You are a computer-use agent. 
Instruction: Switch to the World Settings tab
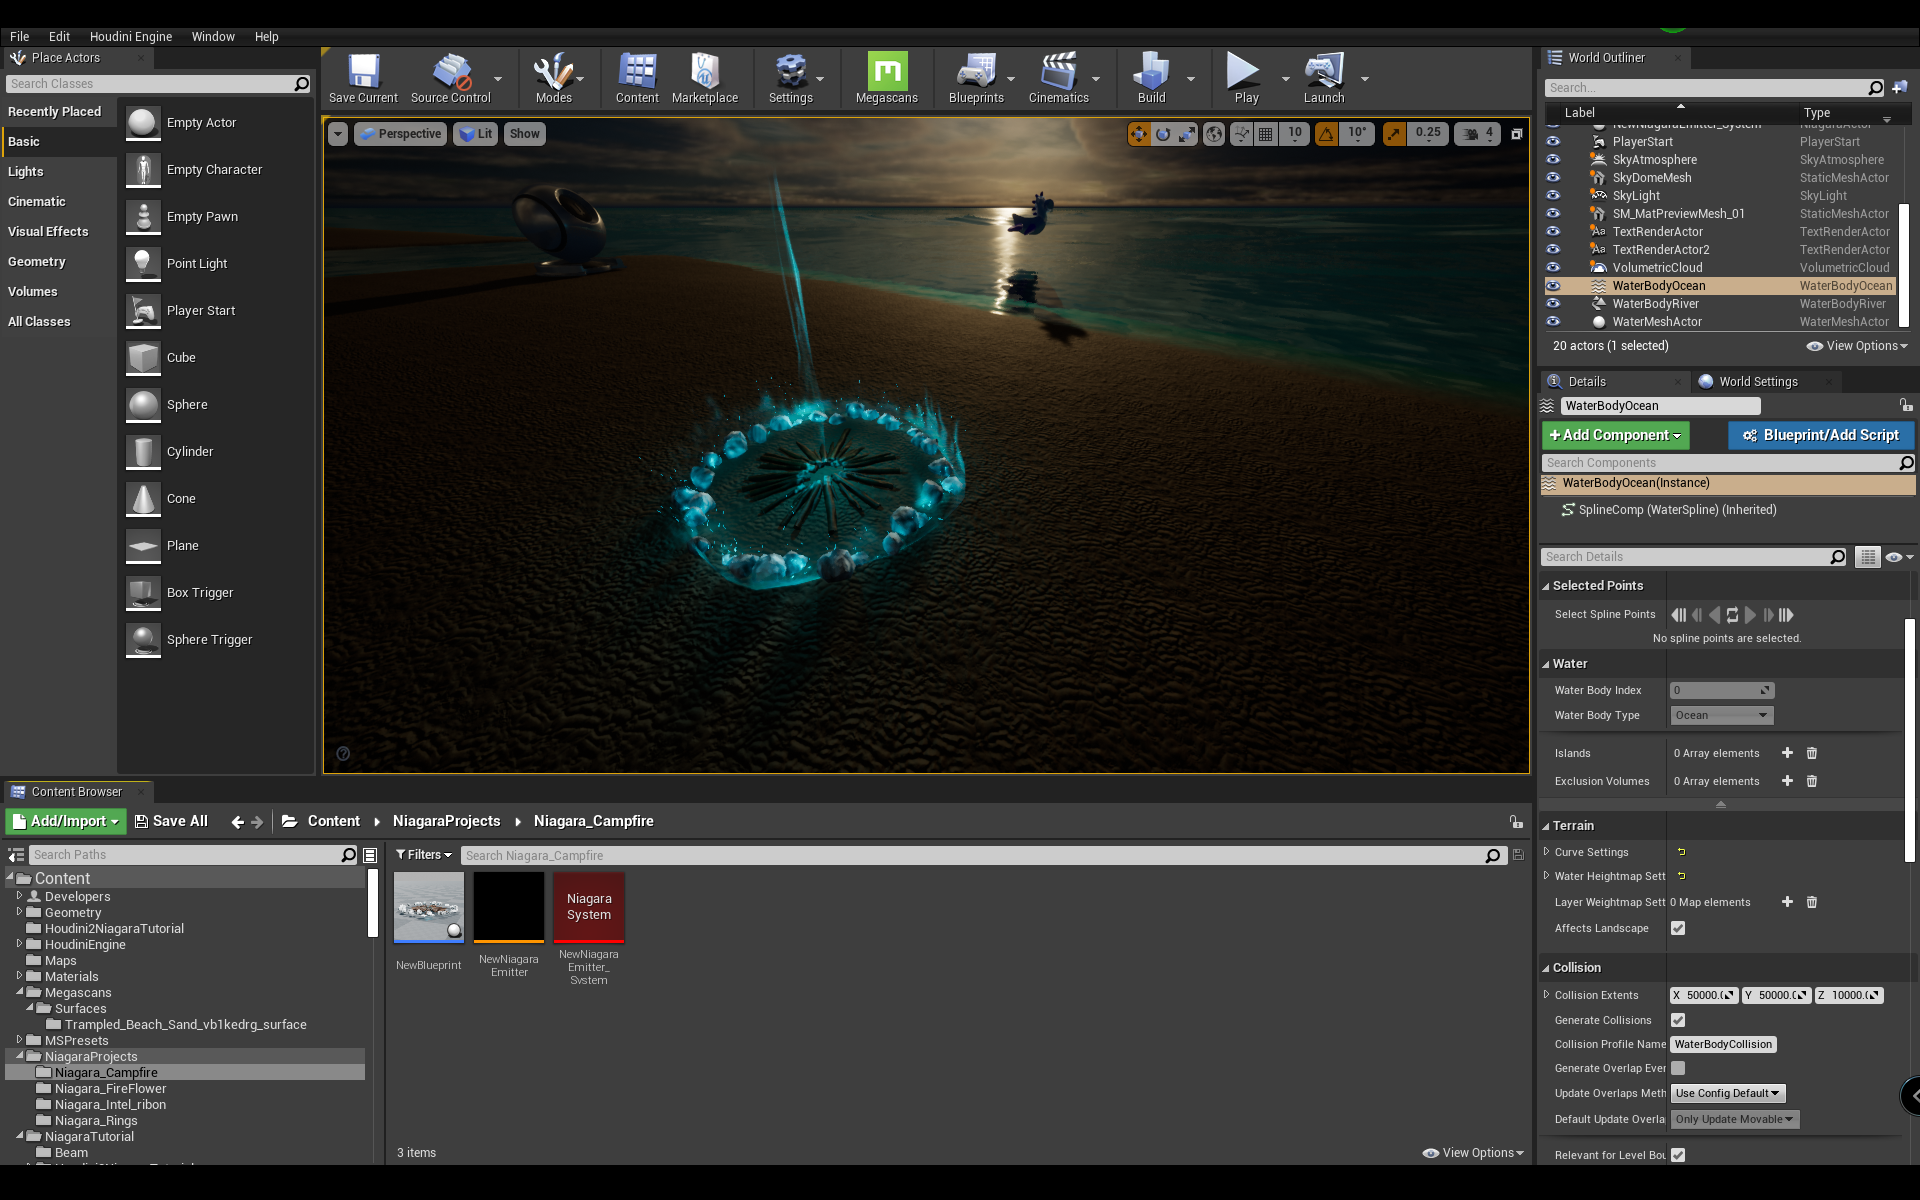pyautogui.click(x=1757, y=381)
